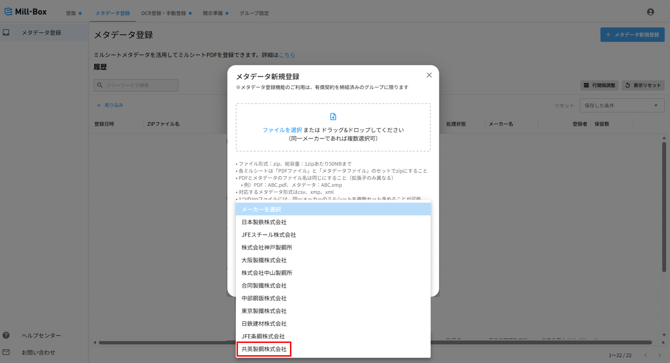This screenshot has width=670, height=363.
Task: Click the sidebar メタデータ登録 inbox icon
Action: point(6,32)
